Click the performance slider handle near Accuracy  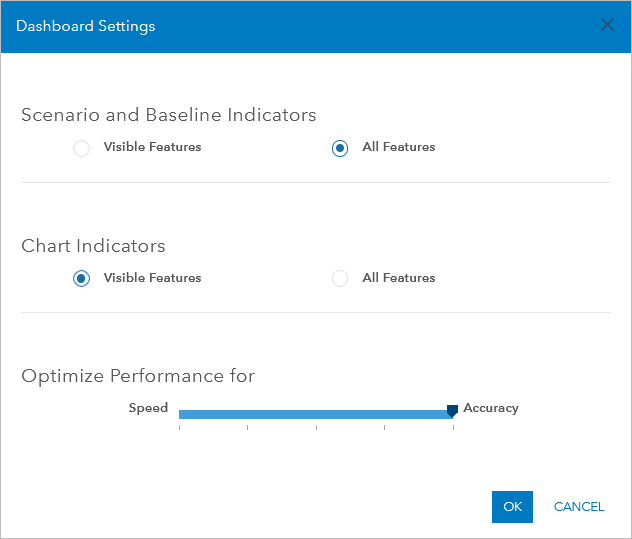[452, 411]
